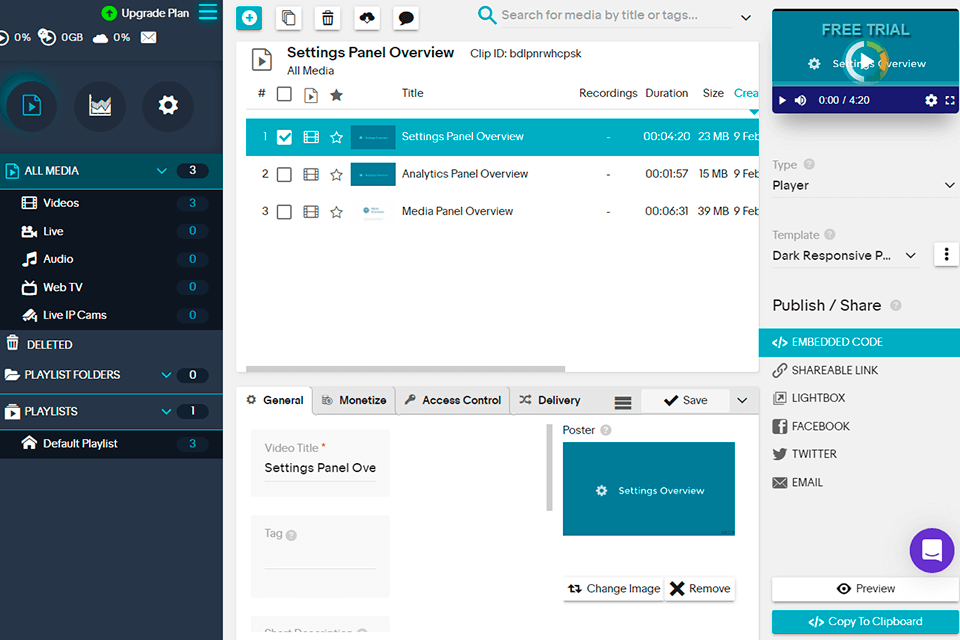
Task: Open the Type Player dropdown
Action: coord(863,185)
